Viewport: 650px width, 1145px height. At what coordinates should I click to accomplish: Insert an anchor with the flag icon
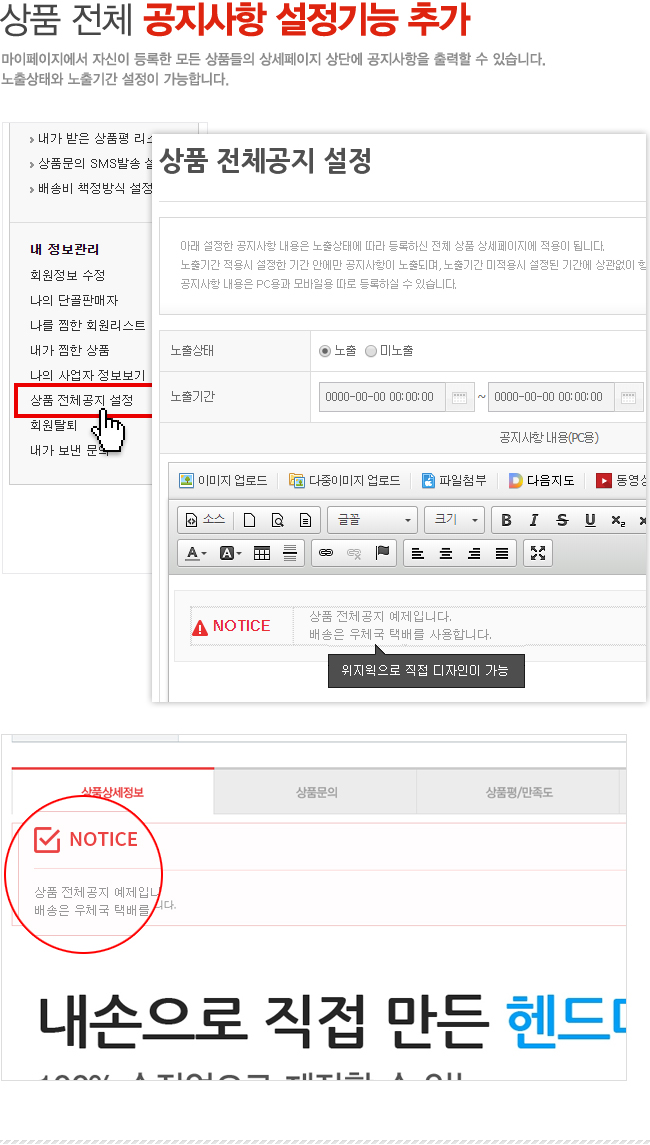382,554
